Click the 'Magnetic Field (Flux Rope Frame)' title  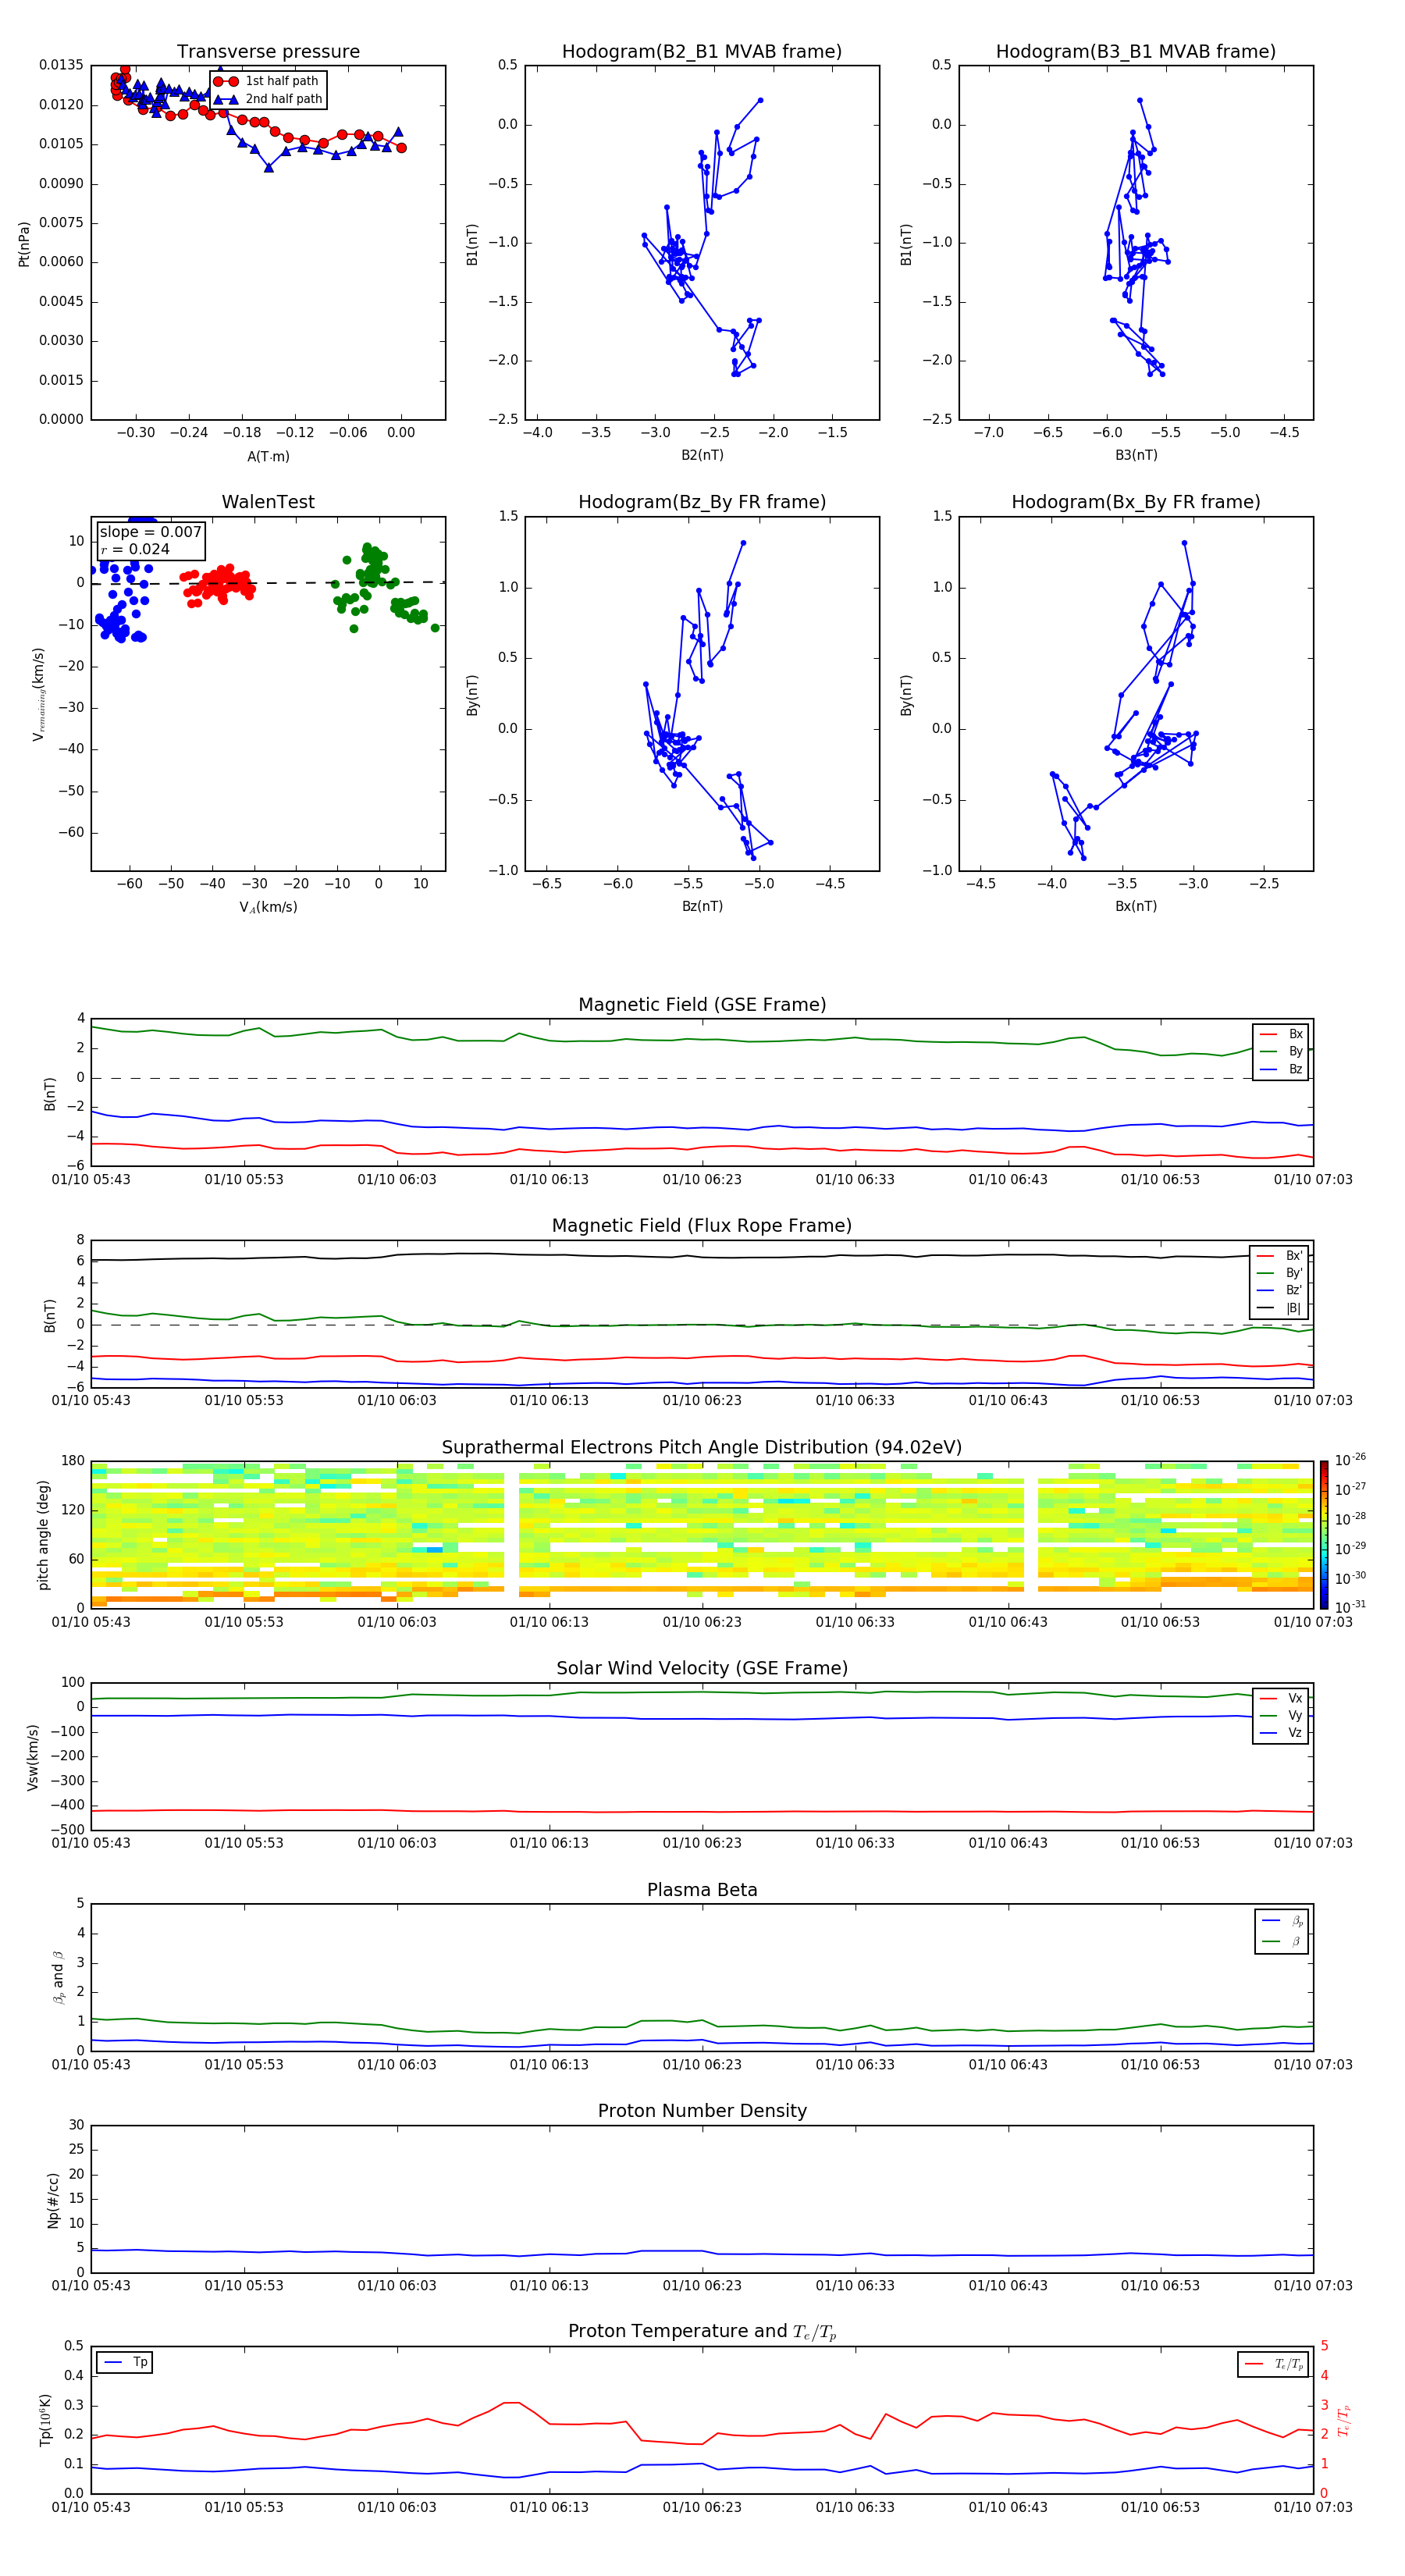702,1226
